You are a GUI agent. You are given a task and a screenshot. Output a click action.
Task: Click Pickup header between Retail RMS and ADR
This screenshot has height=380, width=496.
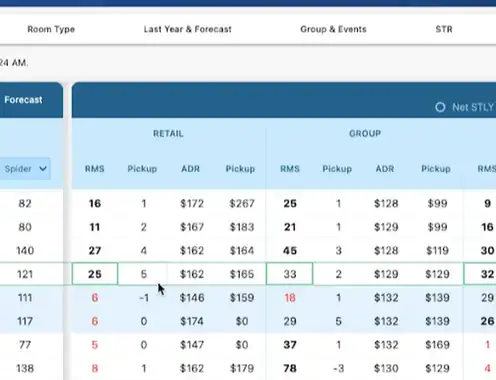tap(142, 169)
